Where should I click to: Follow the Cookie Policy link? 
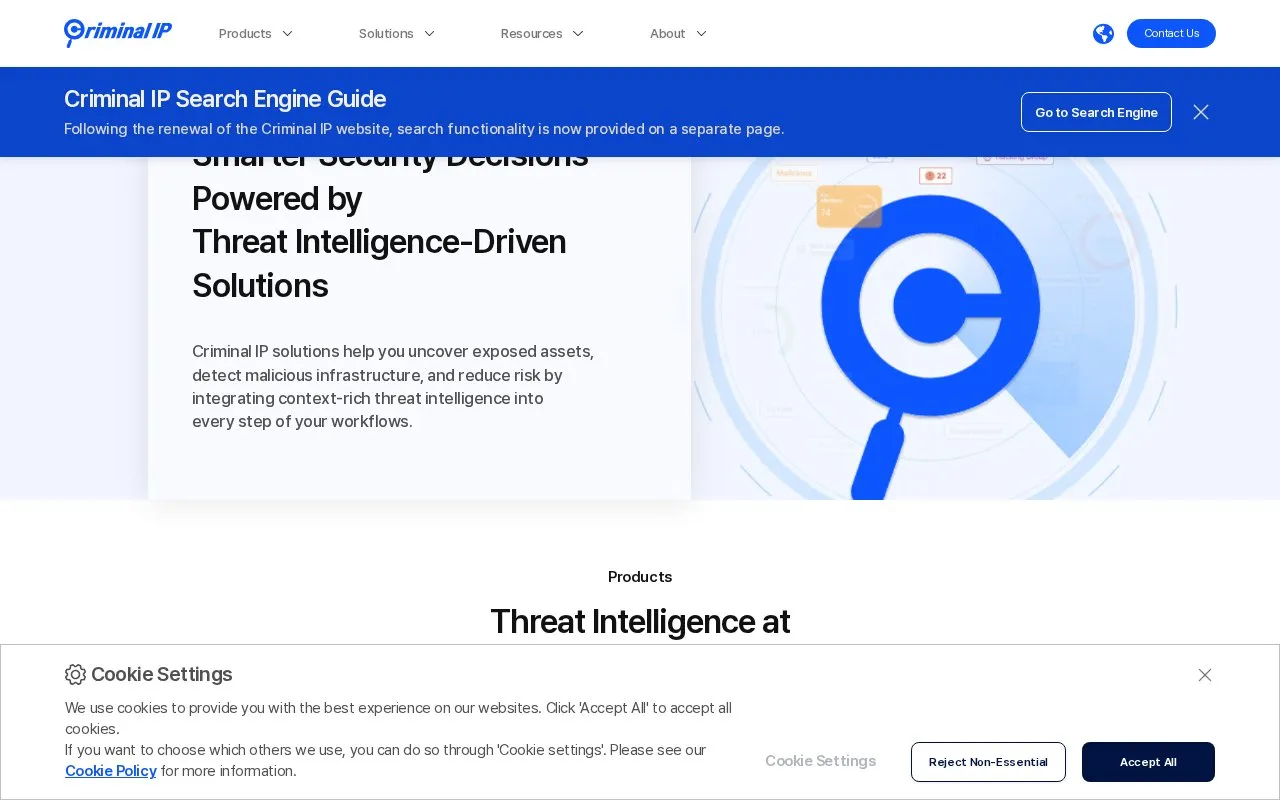click(111, 771)
